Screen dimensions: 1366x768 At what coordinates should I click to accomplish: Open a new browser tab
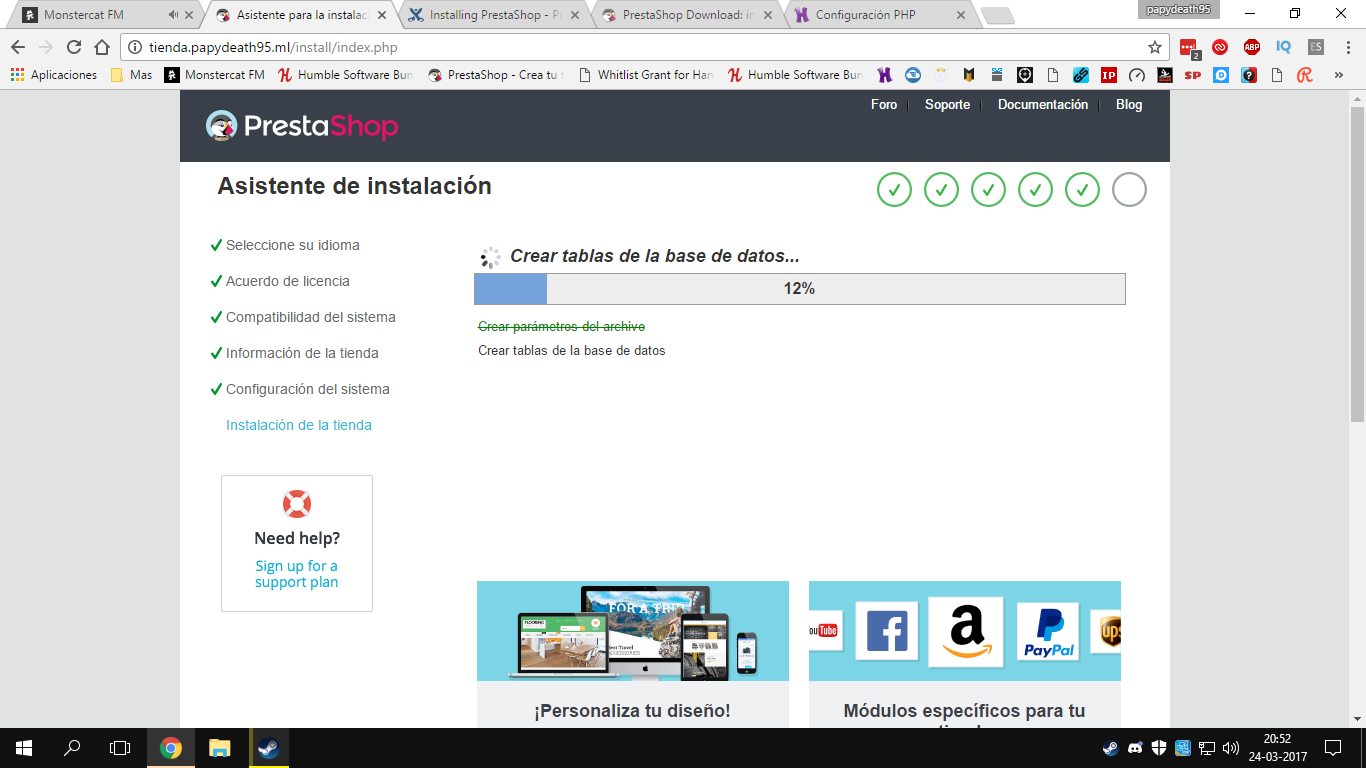pos(997,16)
